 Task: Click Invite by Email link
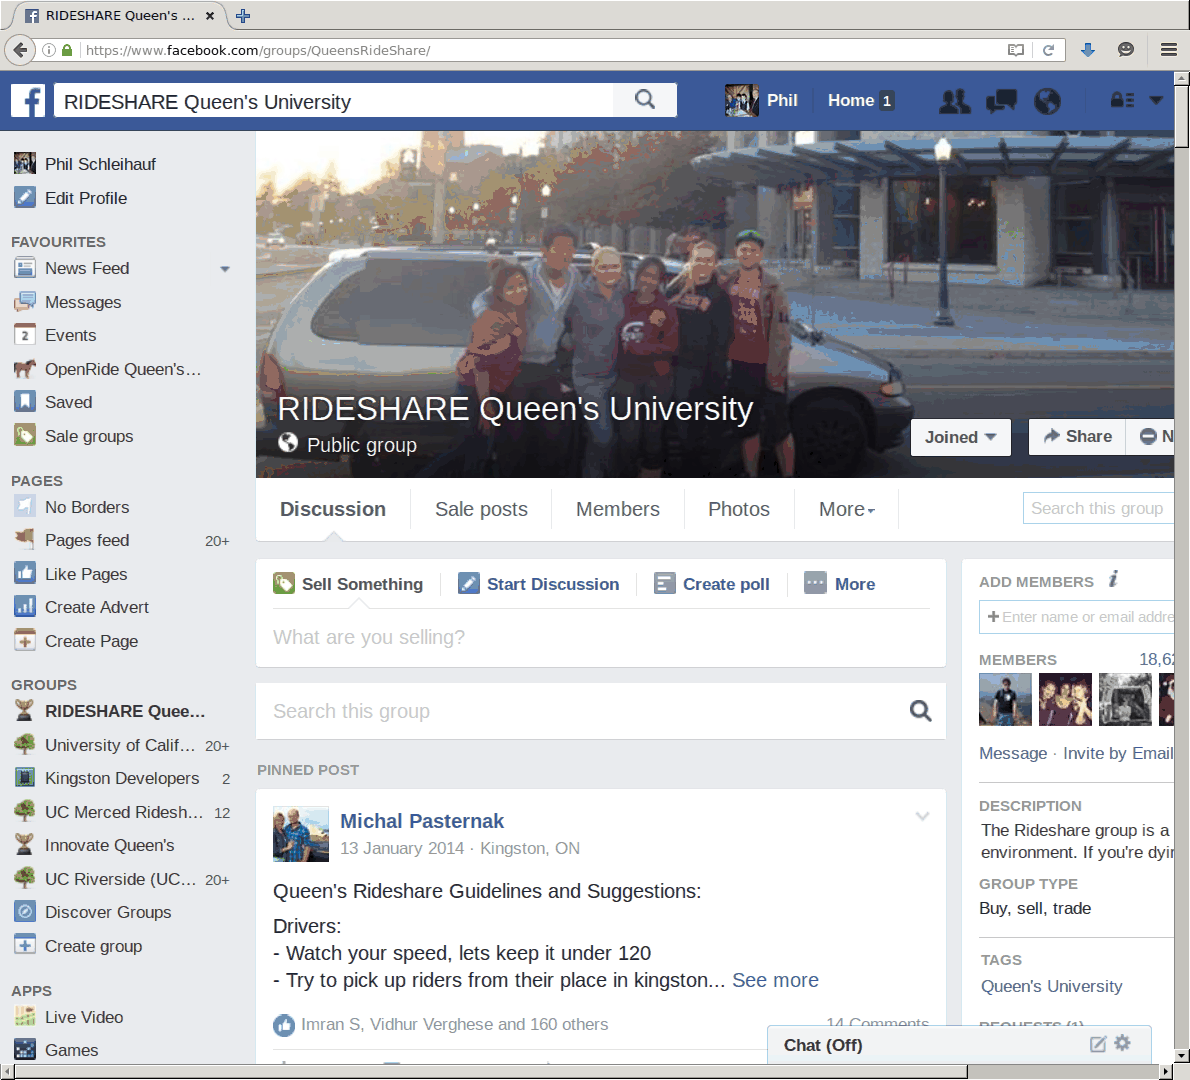click(x=1118, y=754)
